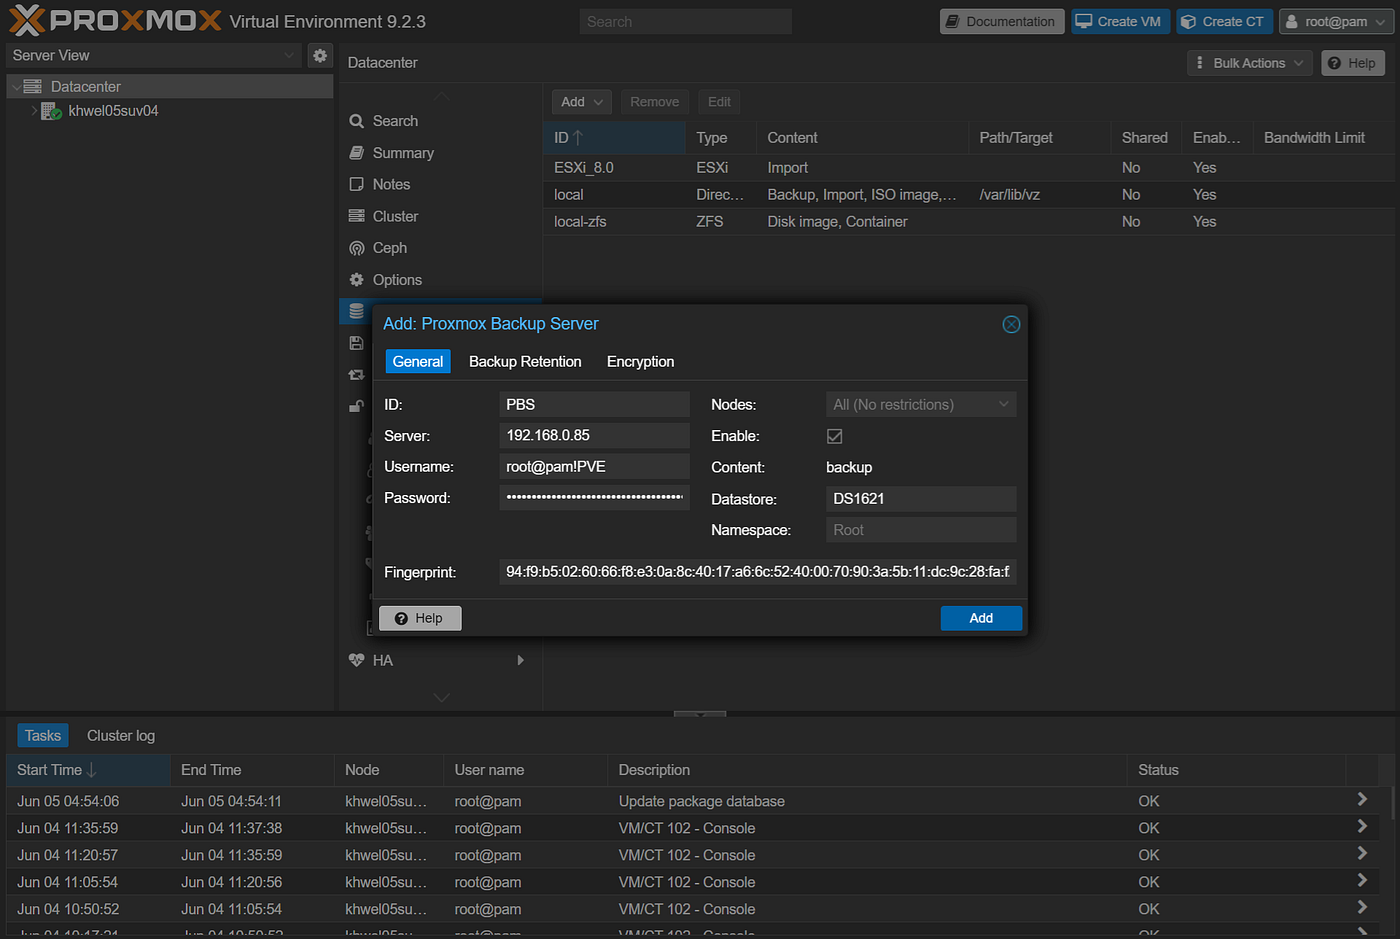Collapse the task log panel splitter

coord(700,714)
